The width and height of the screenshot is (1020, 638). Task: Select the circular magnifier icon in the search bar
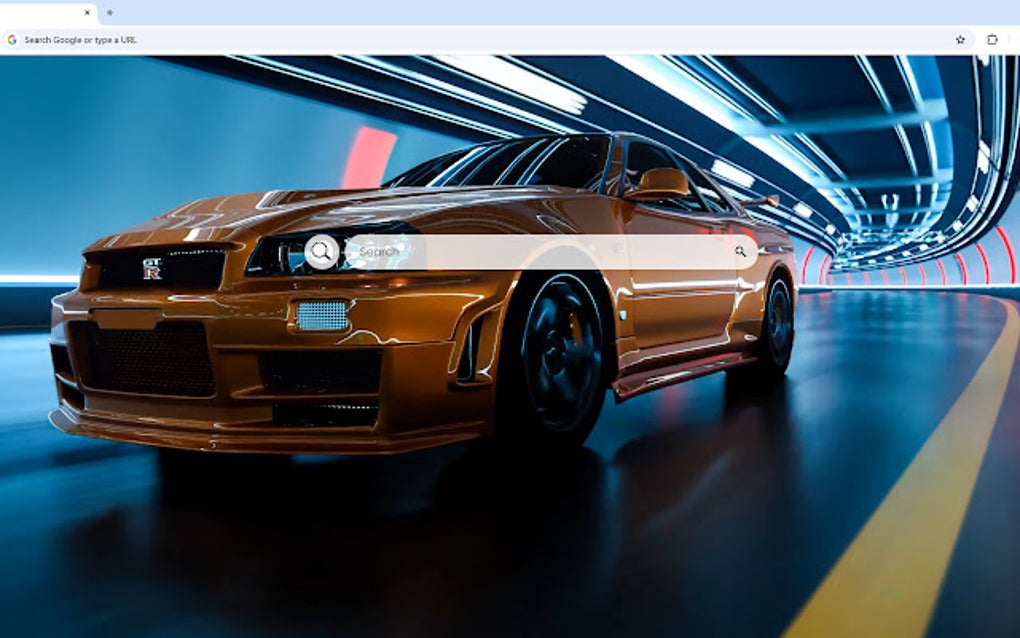point(321,252)
